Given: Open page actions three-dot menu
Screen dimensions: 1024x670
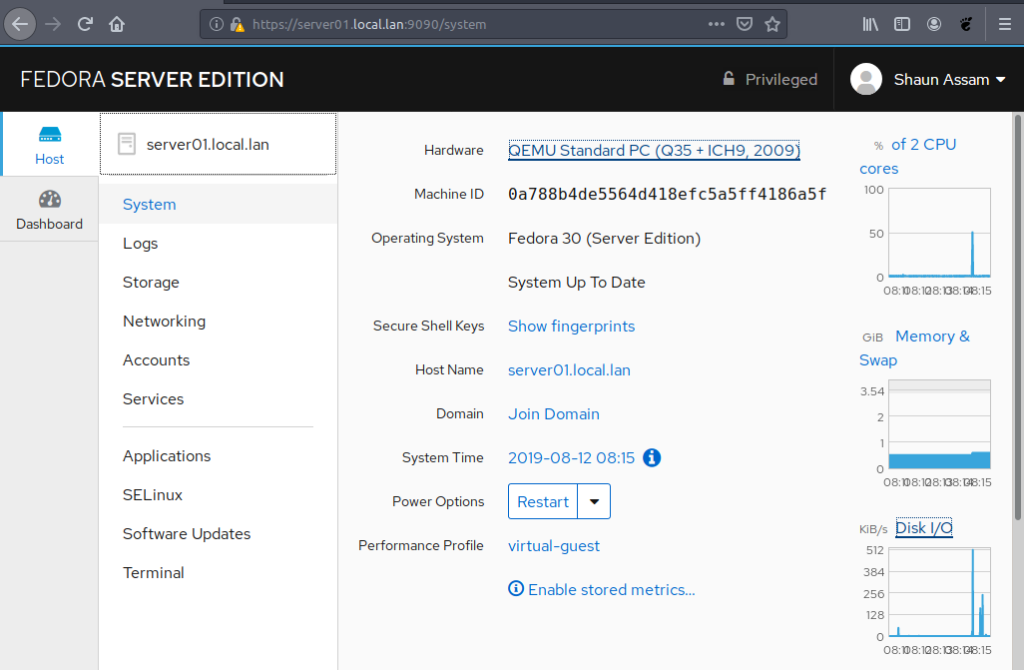Looking at the screenshot, I should (x=717, y=24).
